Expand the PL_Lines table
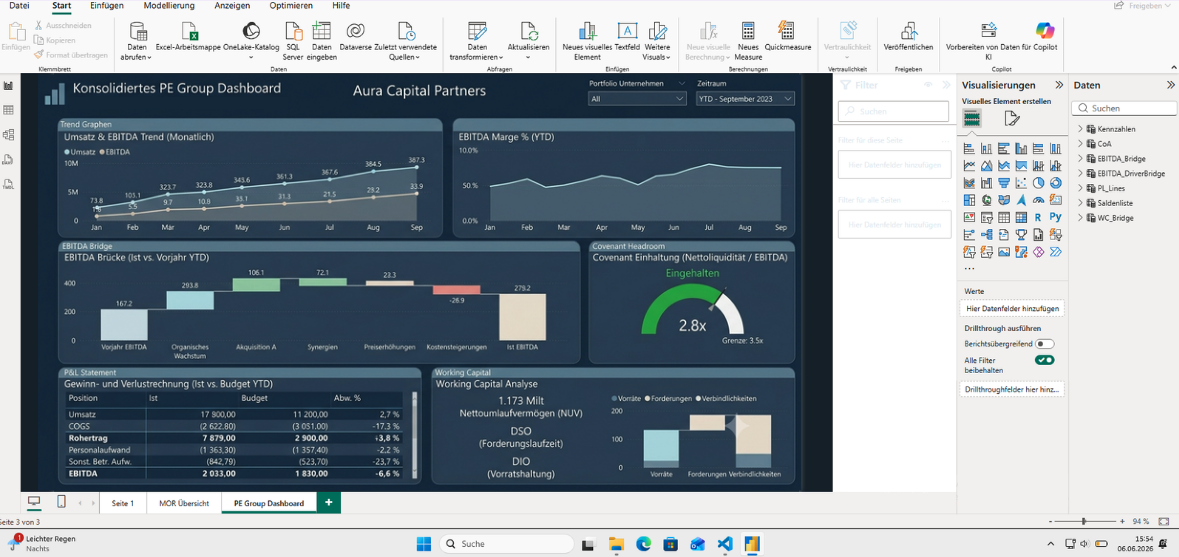Screen dimensions: 1179x557 tap(1082, 188)
